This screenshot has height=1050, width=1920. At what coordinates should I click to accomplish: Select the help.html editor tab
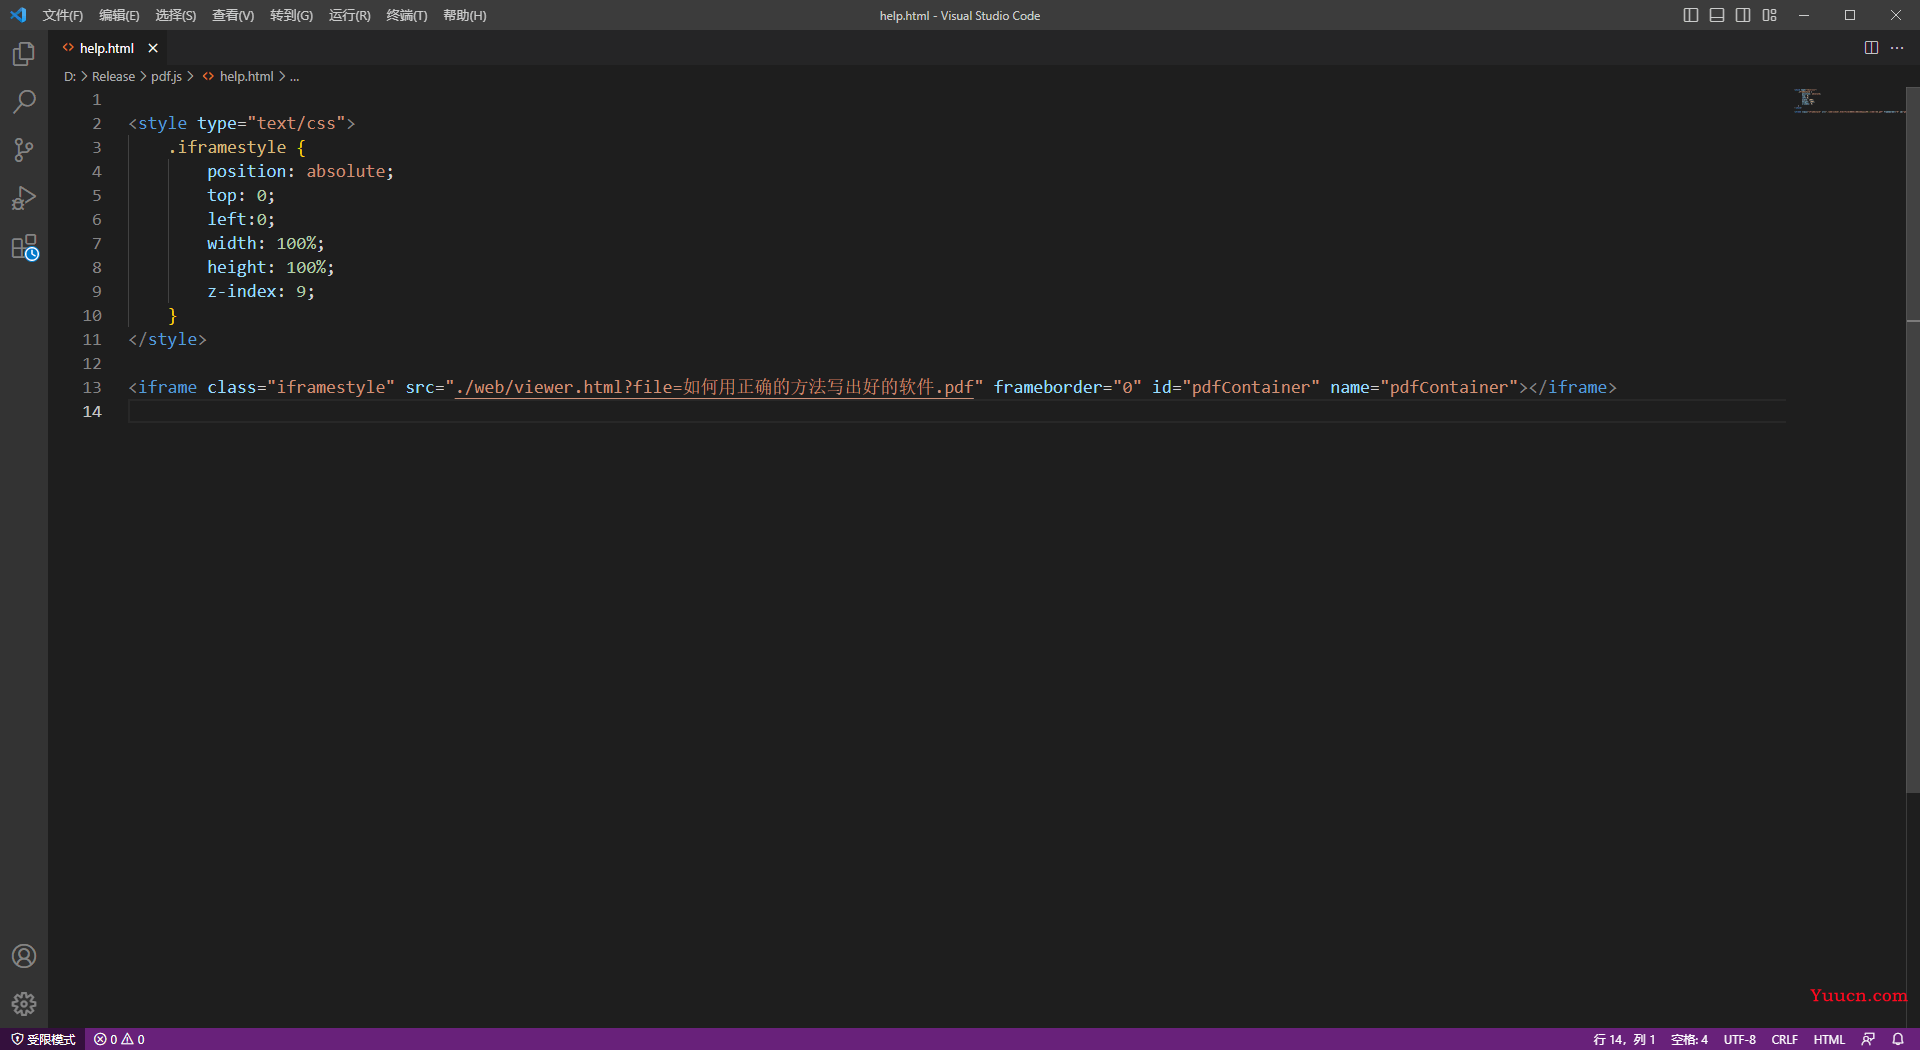[x=106, y=48]
